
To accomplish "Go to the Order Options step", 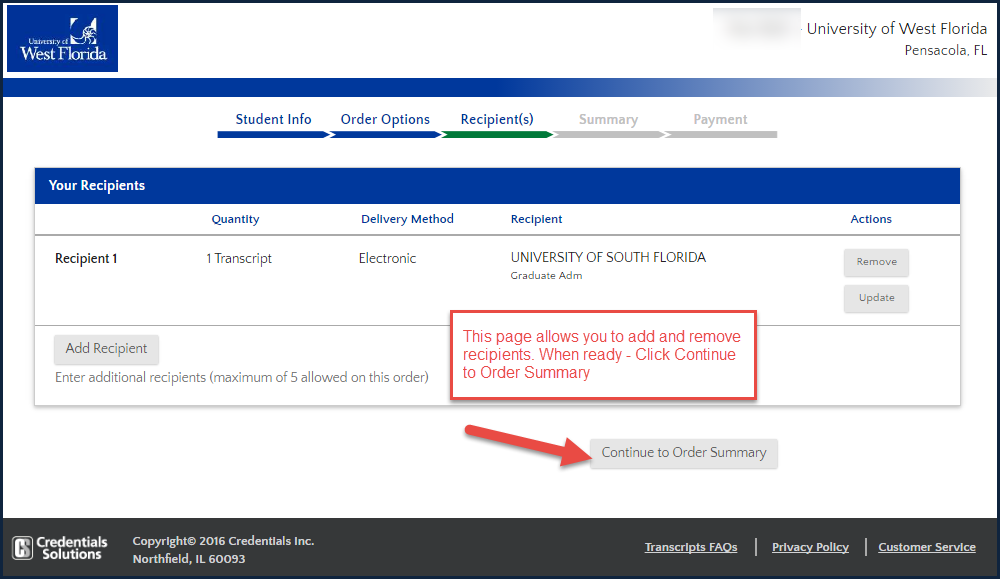I will (x=385, y=119).
